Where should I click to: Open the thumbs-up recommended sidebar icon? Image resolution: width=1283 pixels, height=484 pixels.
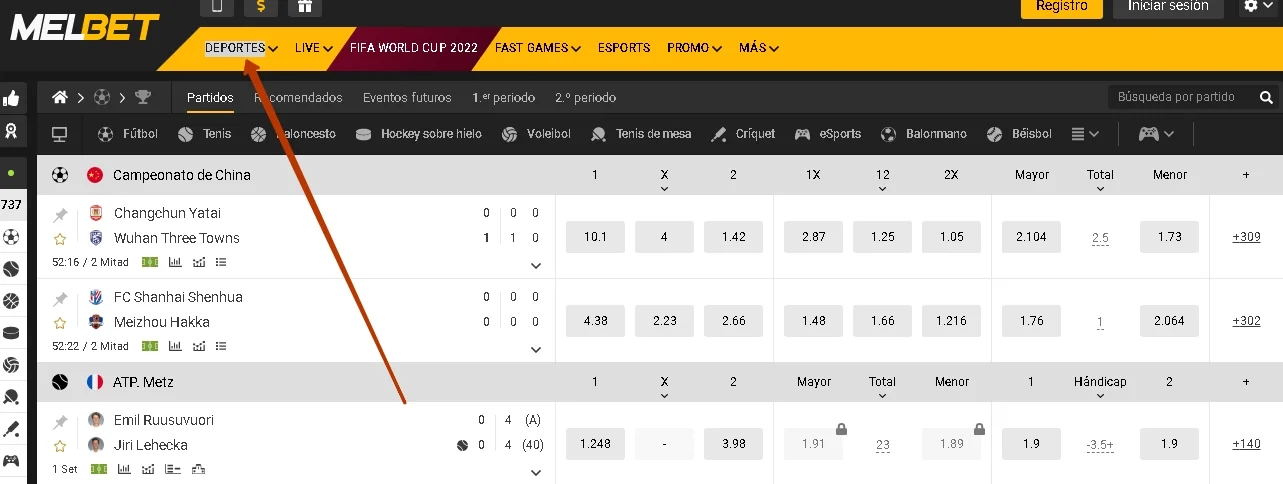(11, 99)
